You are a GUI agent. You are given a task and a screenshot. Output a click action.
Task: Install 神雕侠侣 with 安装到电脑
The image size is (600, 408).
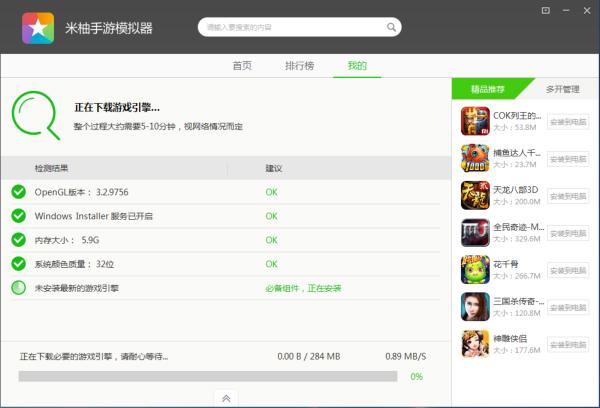tap(568, 344)
